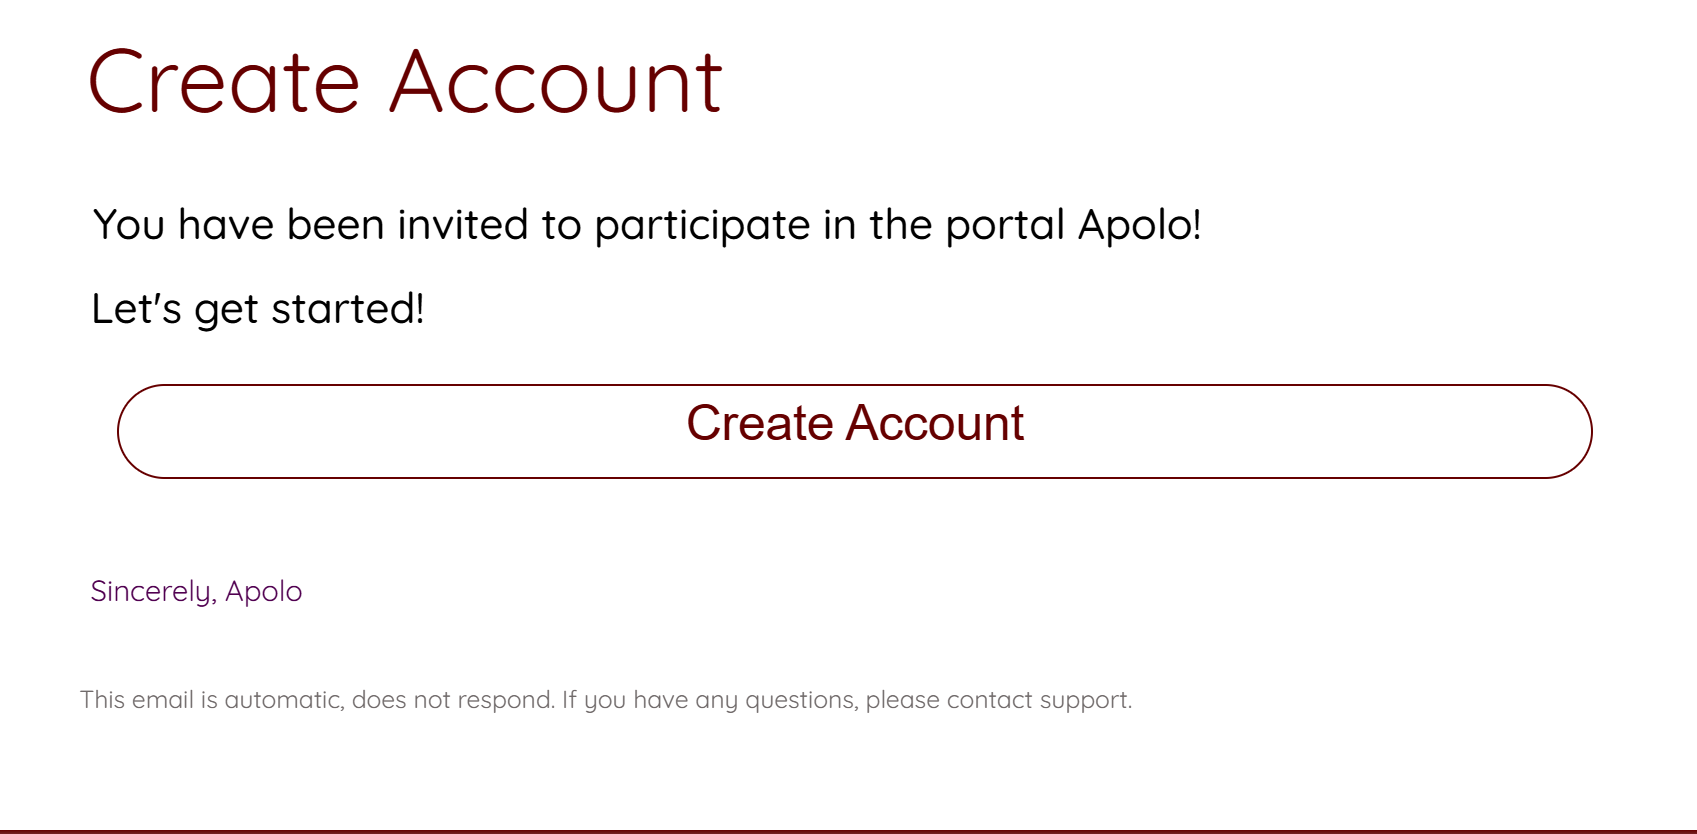Click "Apolo" in the signature line
Viewport: 1697px width, 834px height.
[263, 591]
